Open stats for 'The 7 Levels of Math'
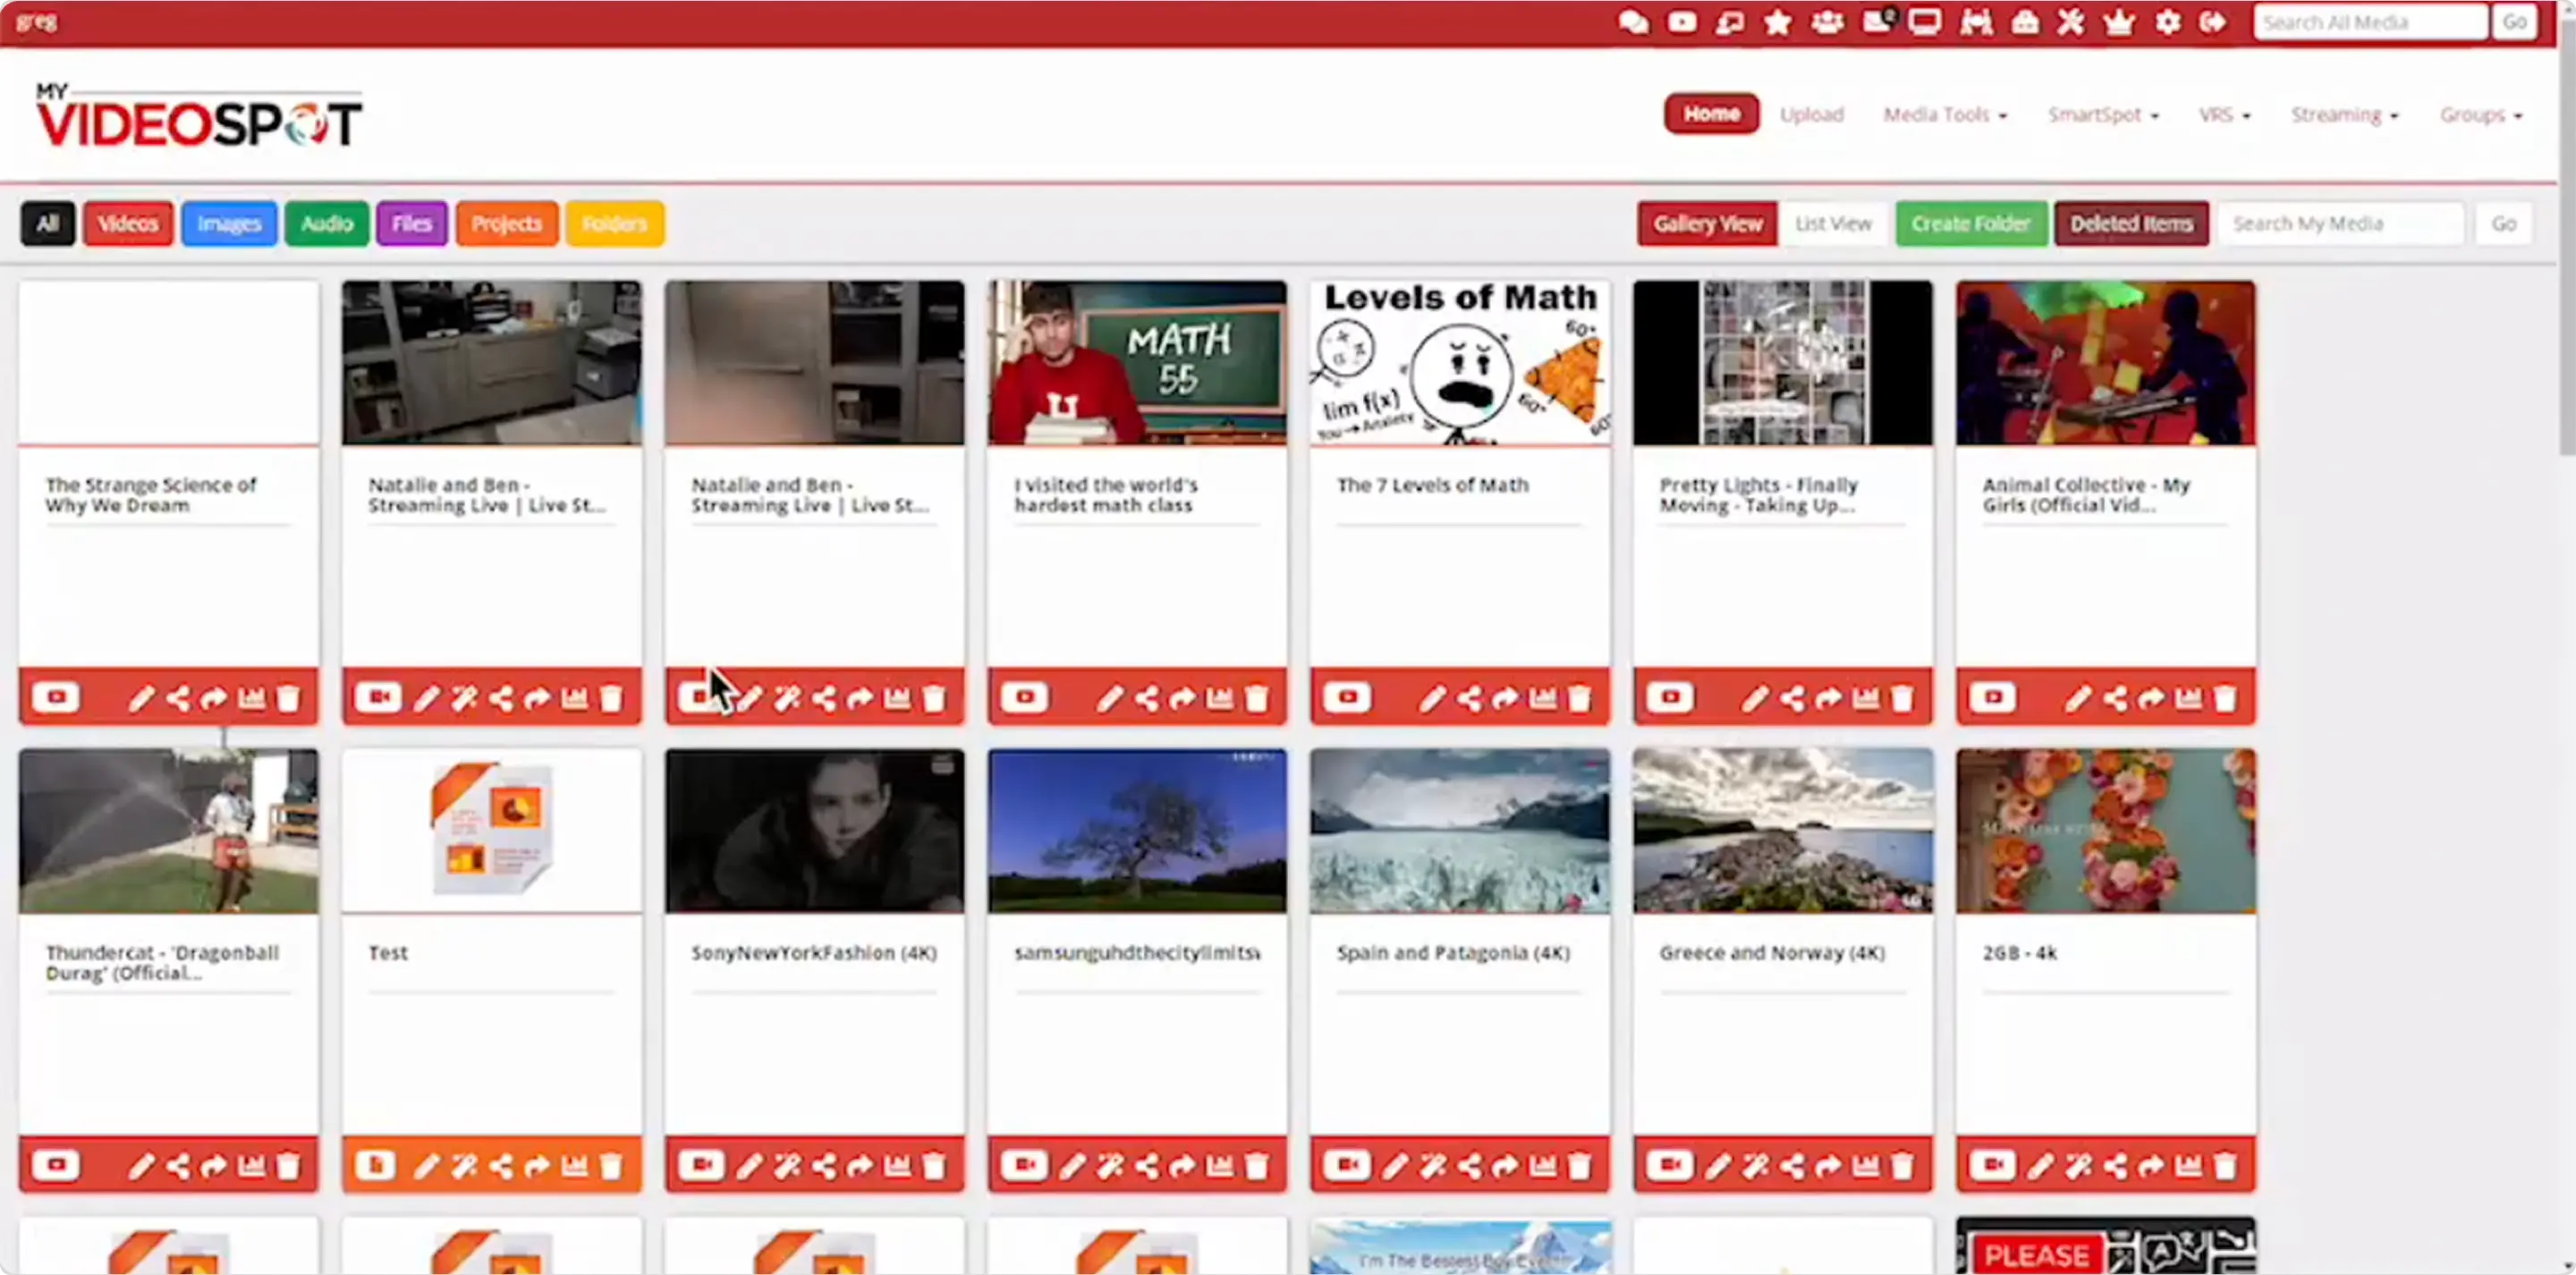The image size is (2576, 1275). 1542,697
